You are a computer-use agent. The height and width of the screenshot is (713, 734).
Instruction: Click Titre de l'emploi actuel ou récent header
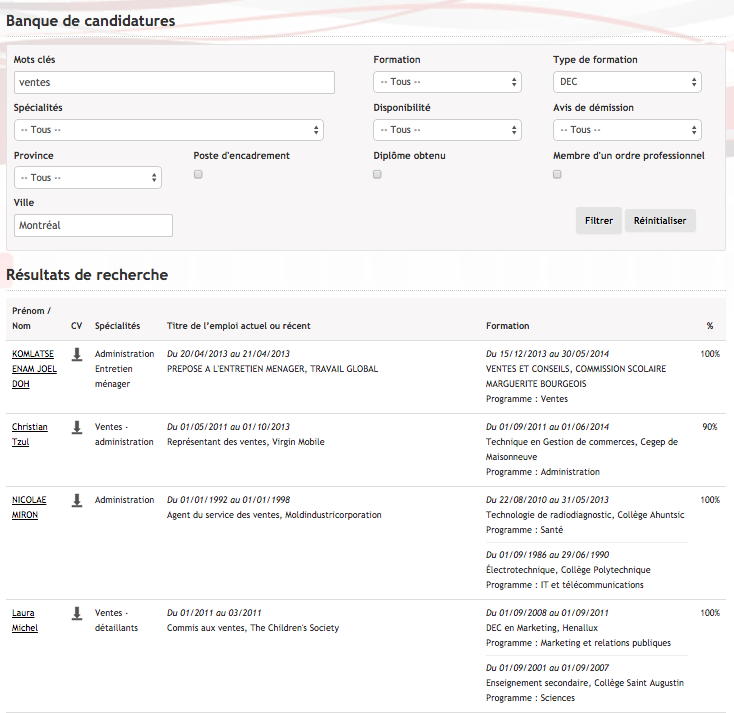(239, 326)
